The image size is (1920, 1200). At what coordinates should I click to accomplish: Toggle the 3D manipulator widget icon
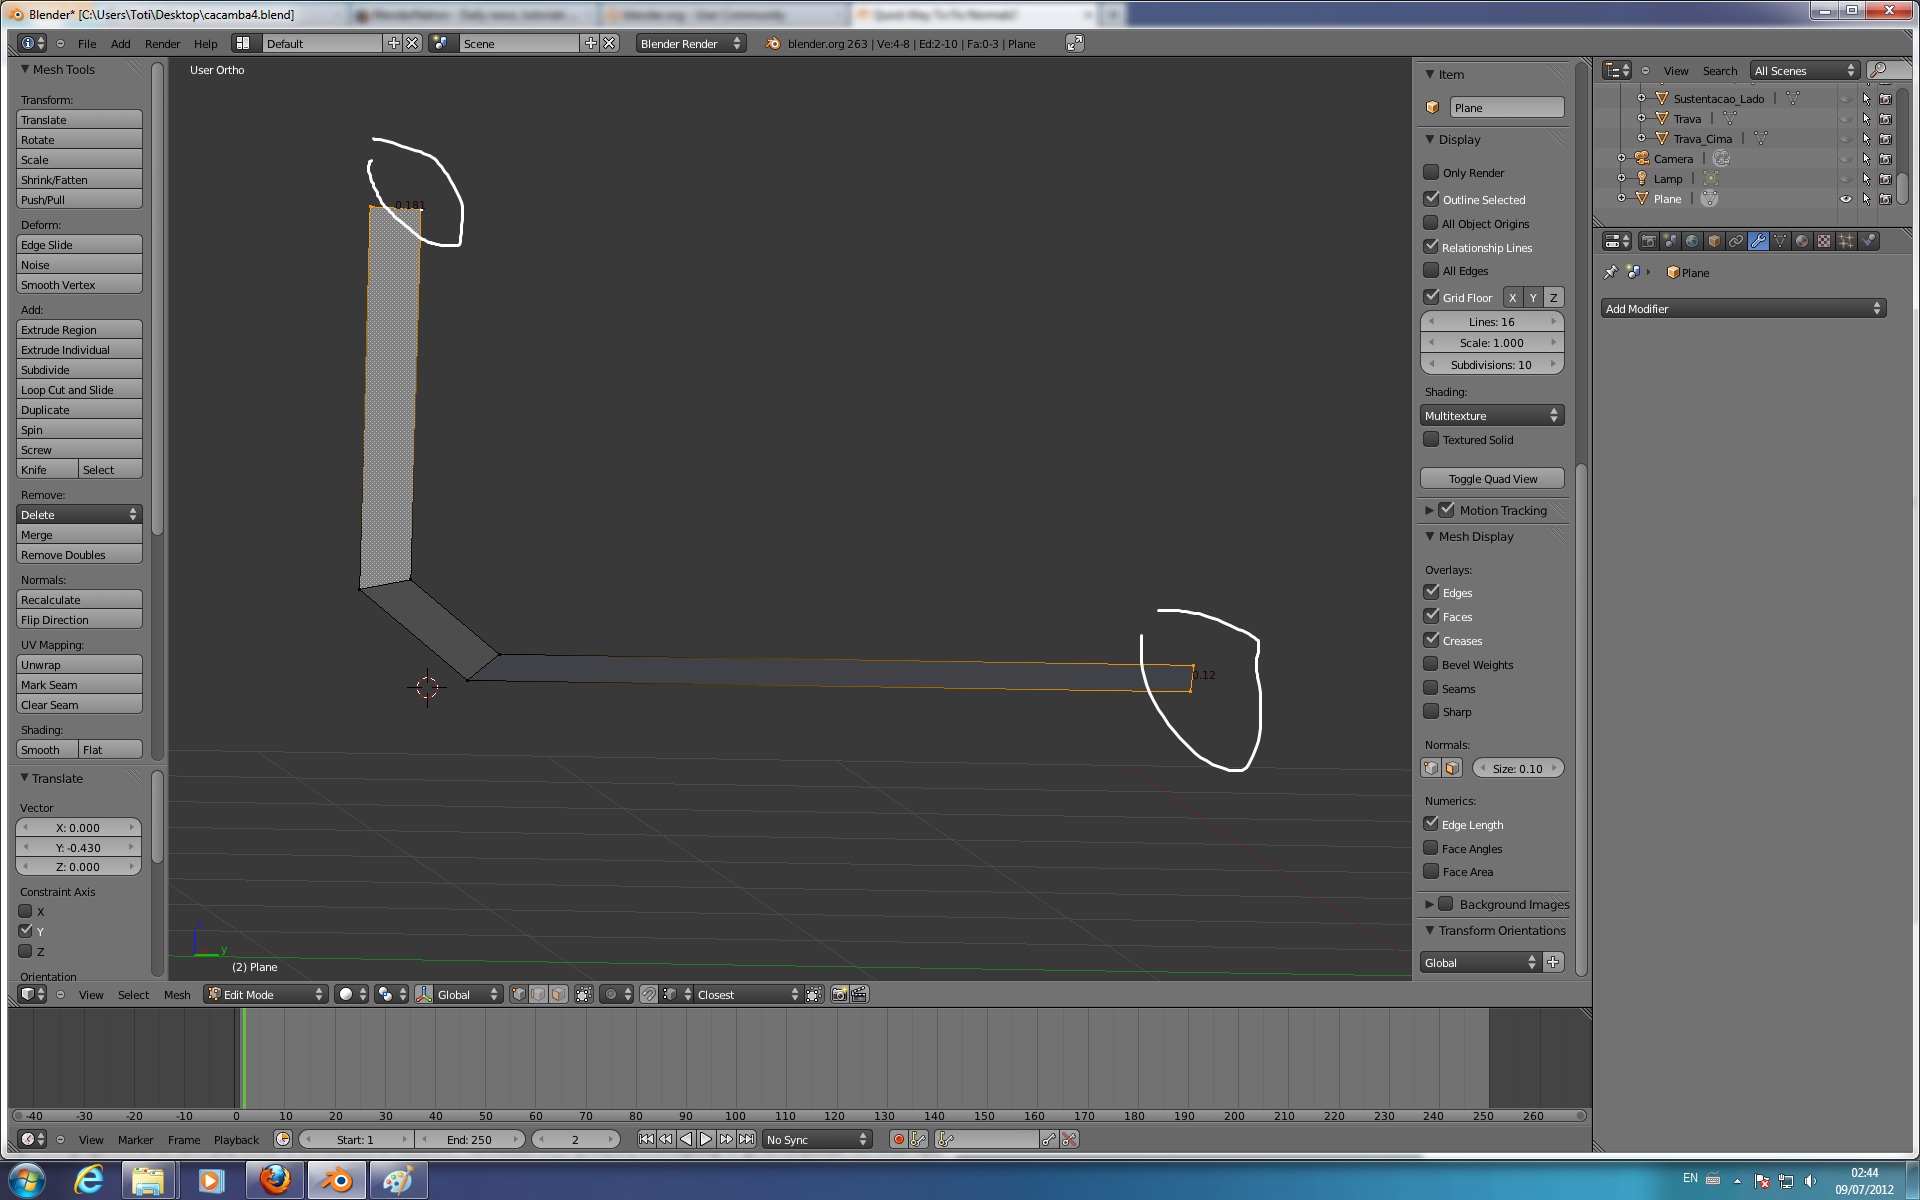click(x=424, y=994)
